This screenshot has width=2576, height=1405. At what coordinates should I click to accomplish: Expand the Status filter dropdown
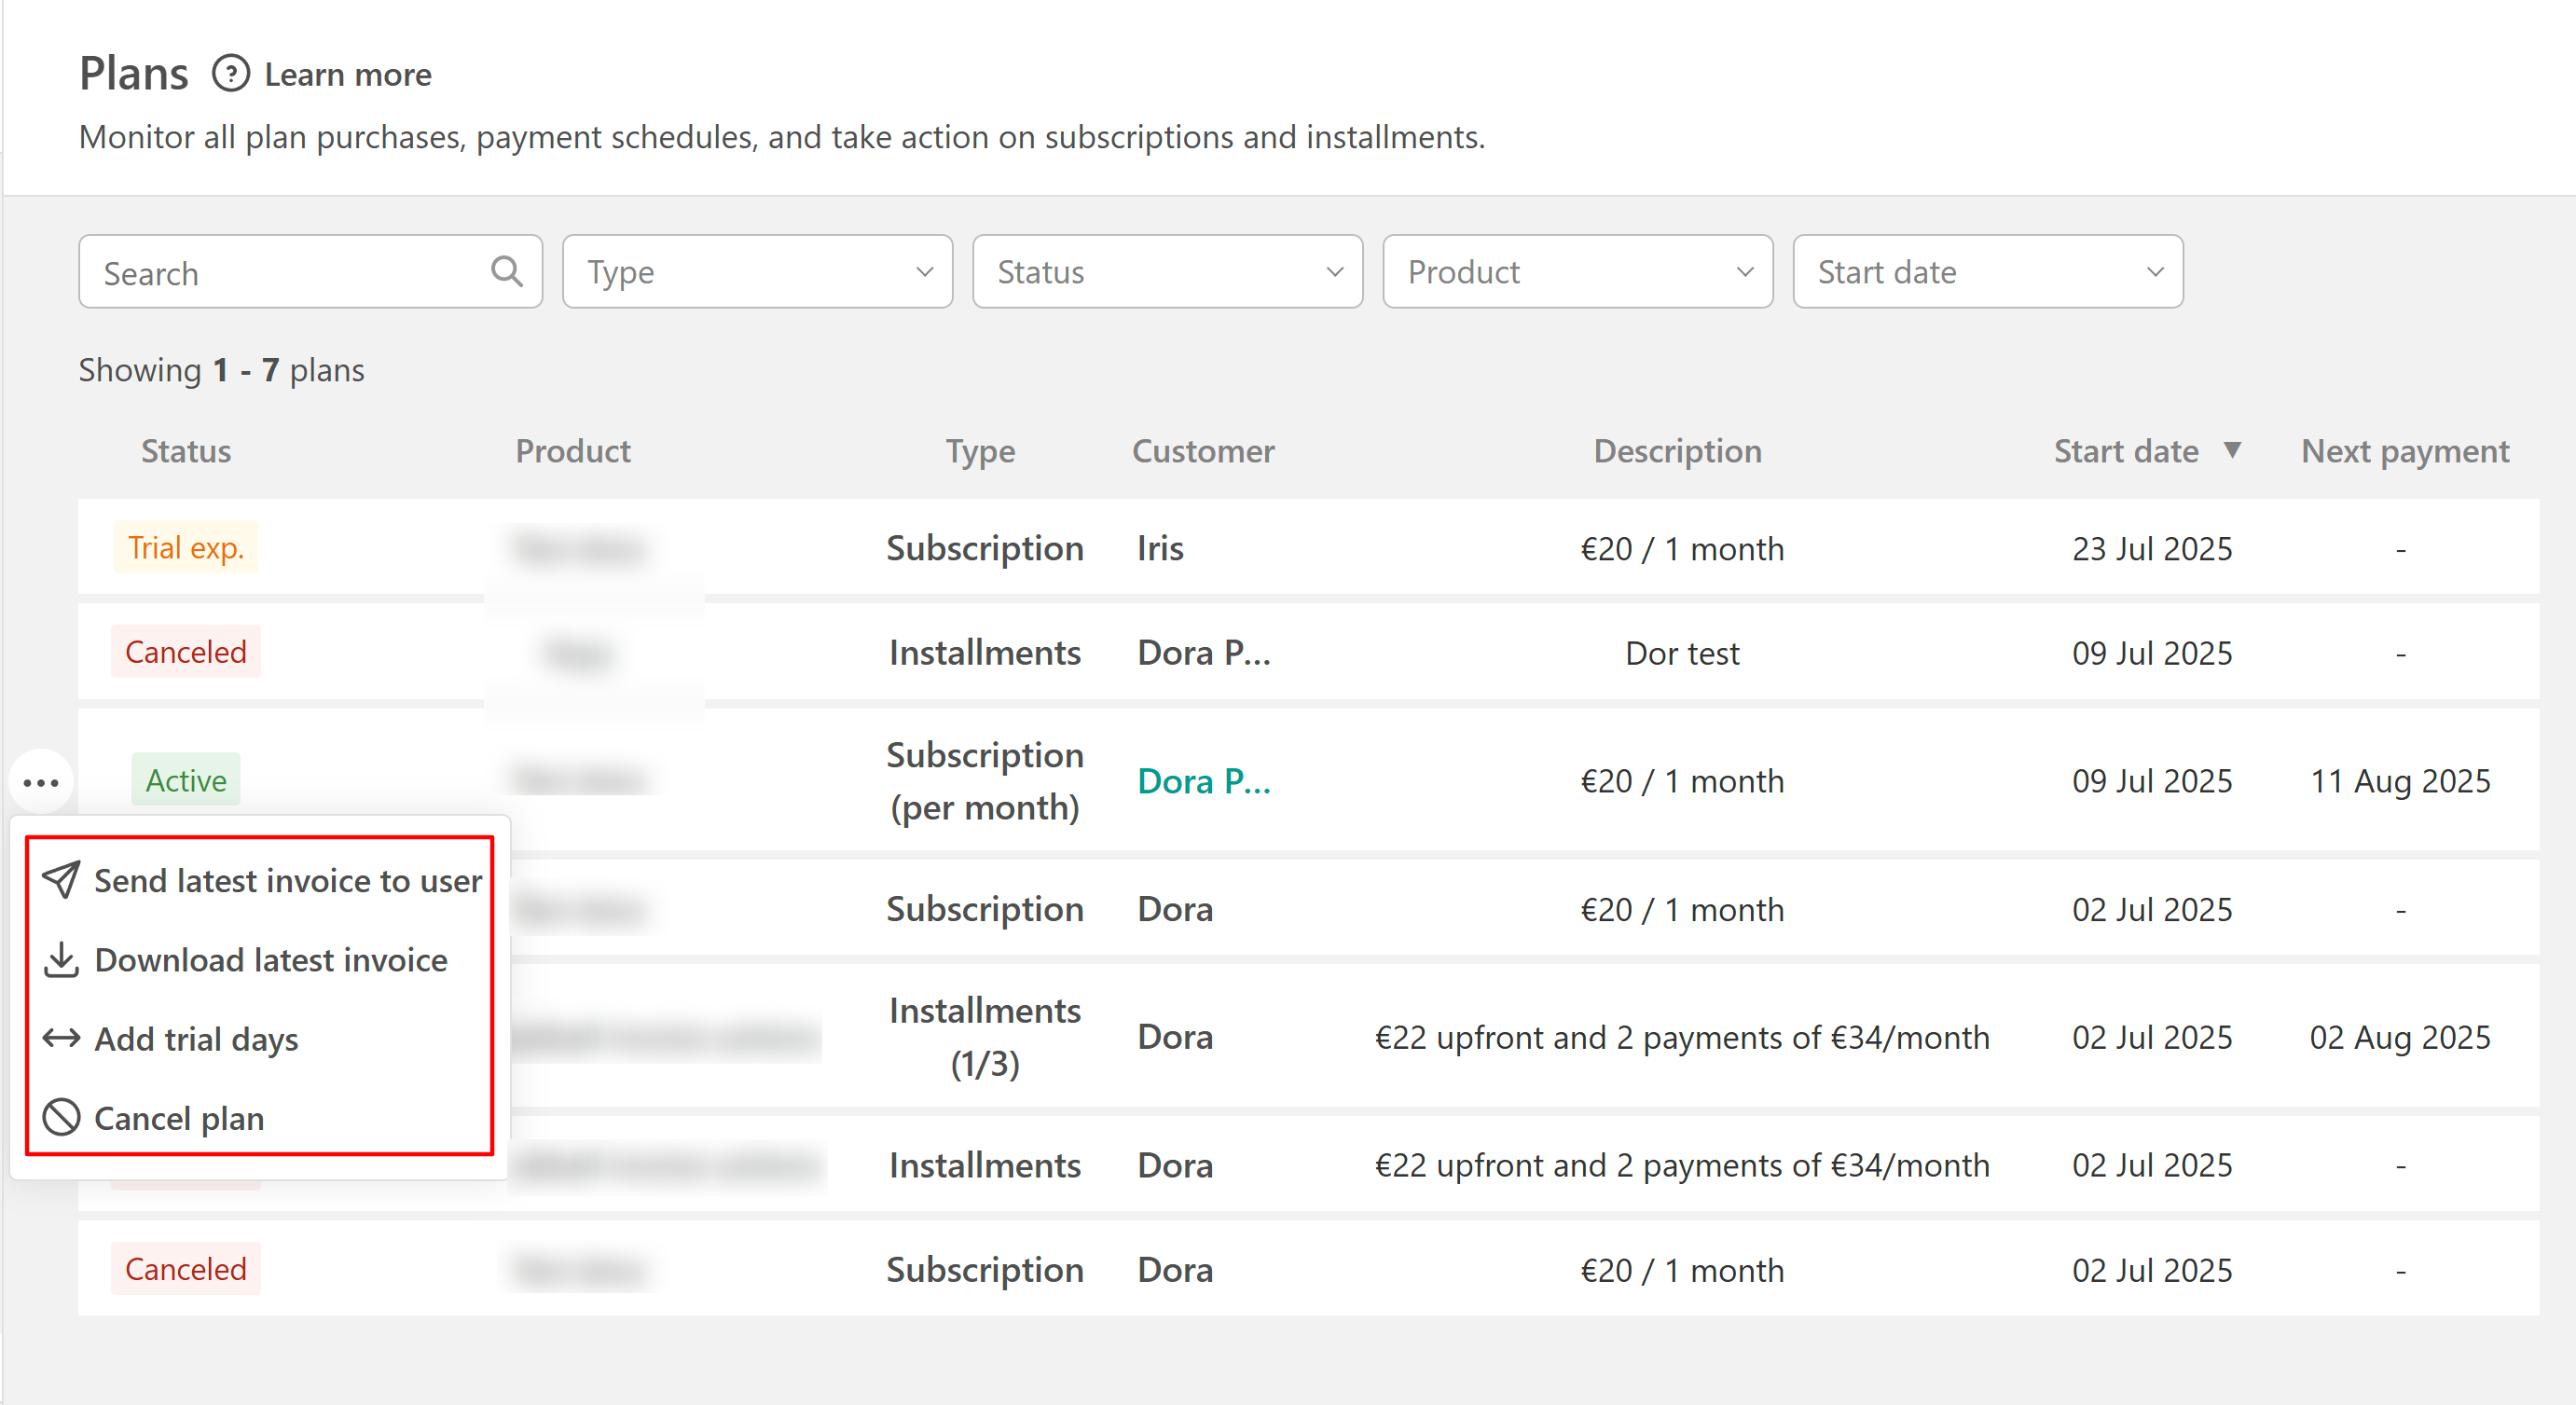tap(1167, 272)
